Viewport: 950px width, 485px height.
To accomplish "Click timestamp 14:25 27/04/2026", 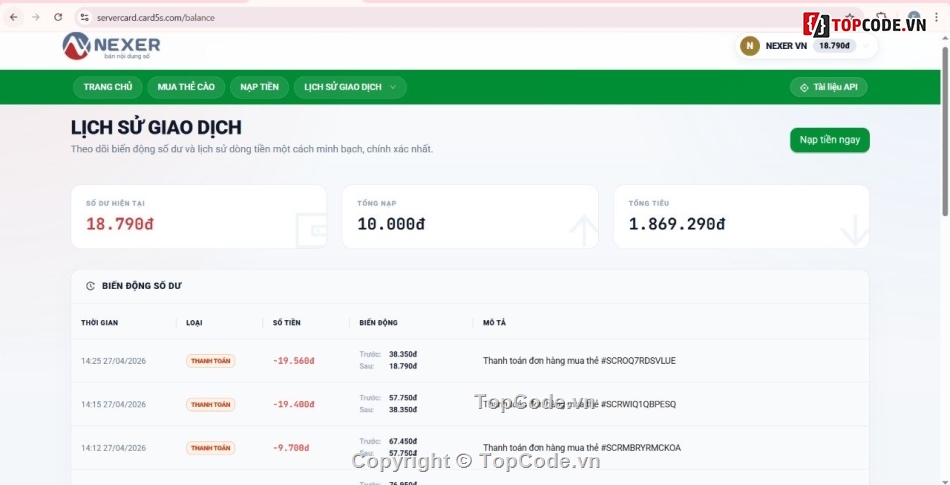I will pyautogui.click(x=113, y=361).
